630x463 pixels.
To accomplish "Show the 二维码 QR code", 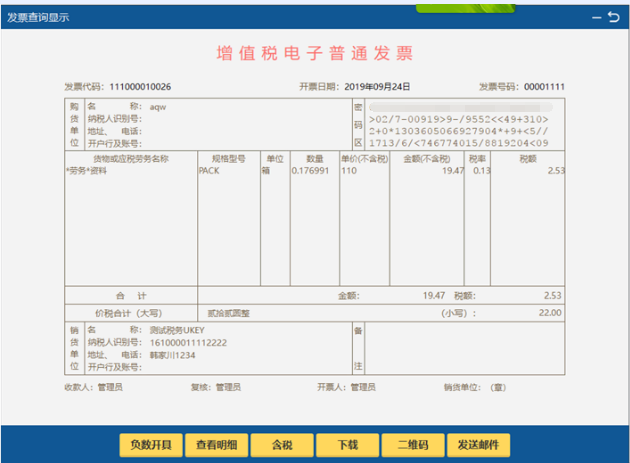I will click(413, 445).
